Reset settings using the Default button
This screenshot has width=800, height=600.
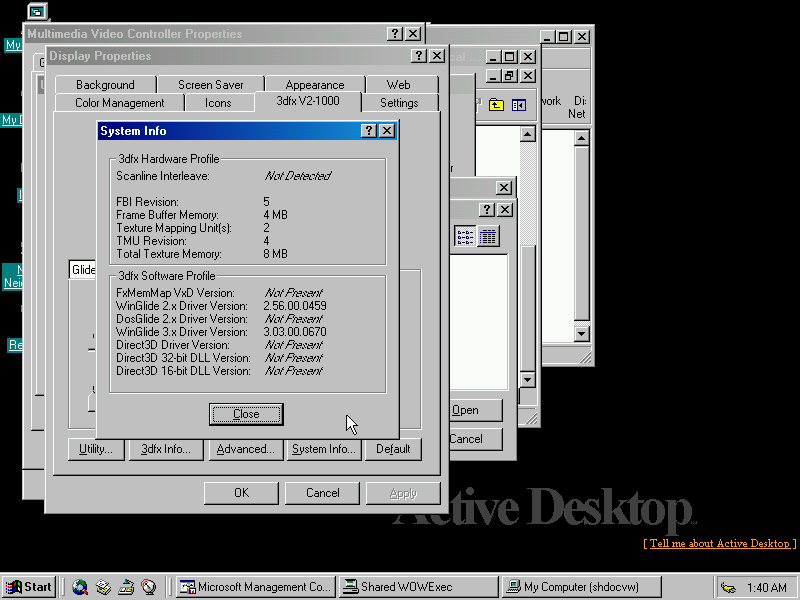(393, 449)
